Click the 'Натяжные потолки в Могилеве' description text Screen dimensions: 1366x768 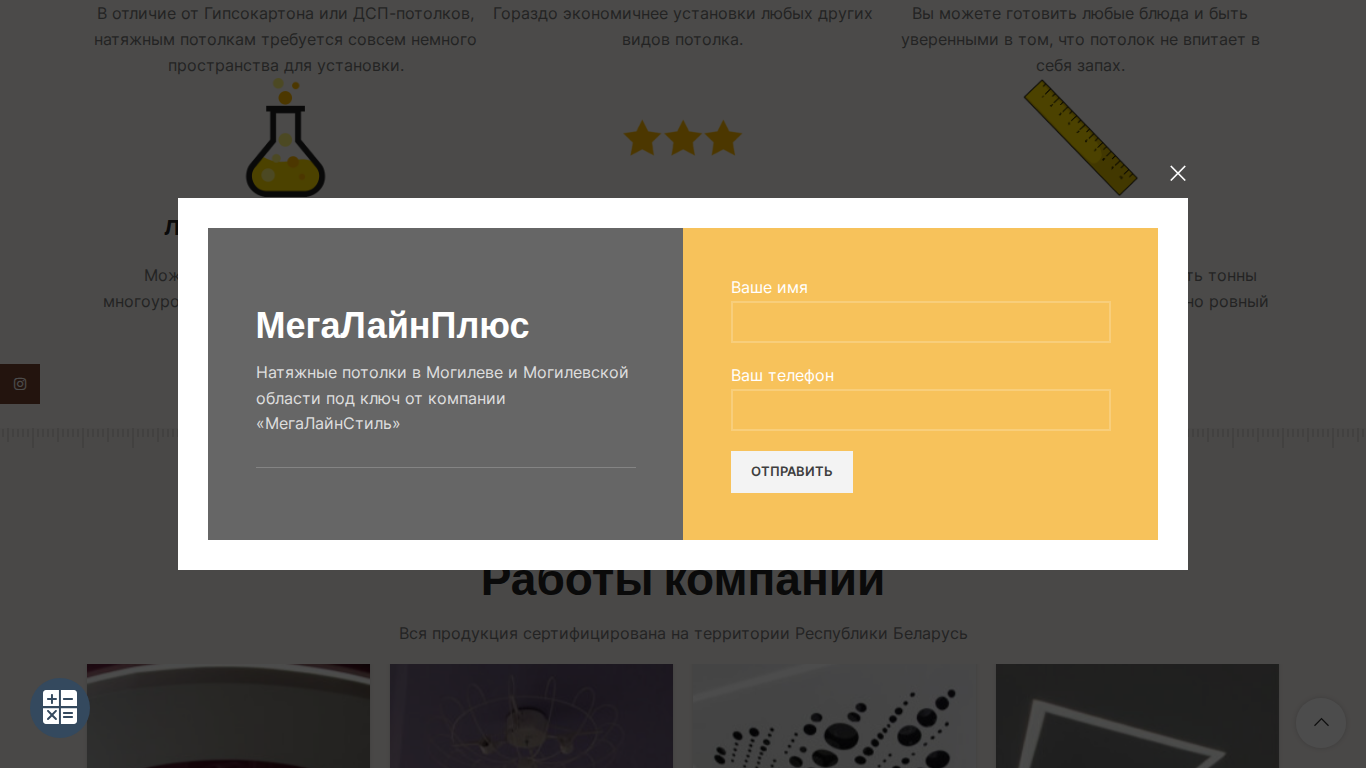point(442,398)
